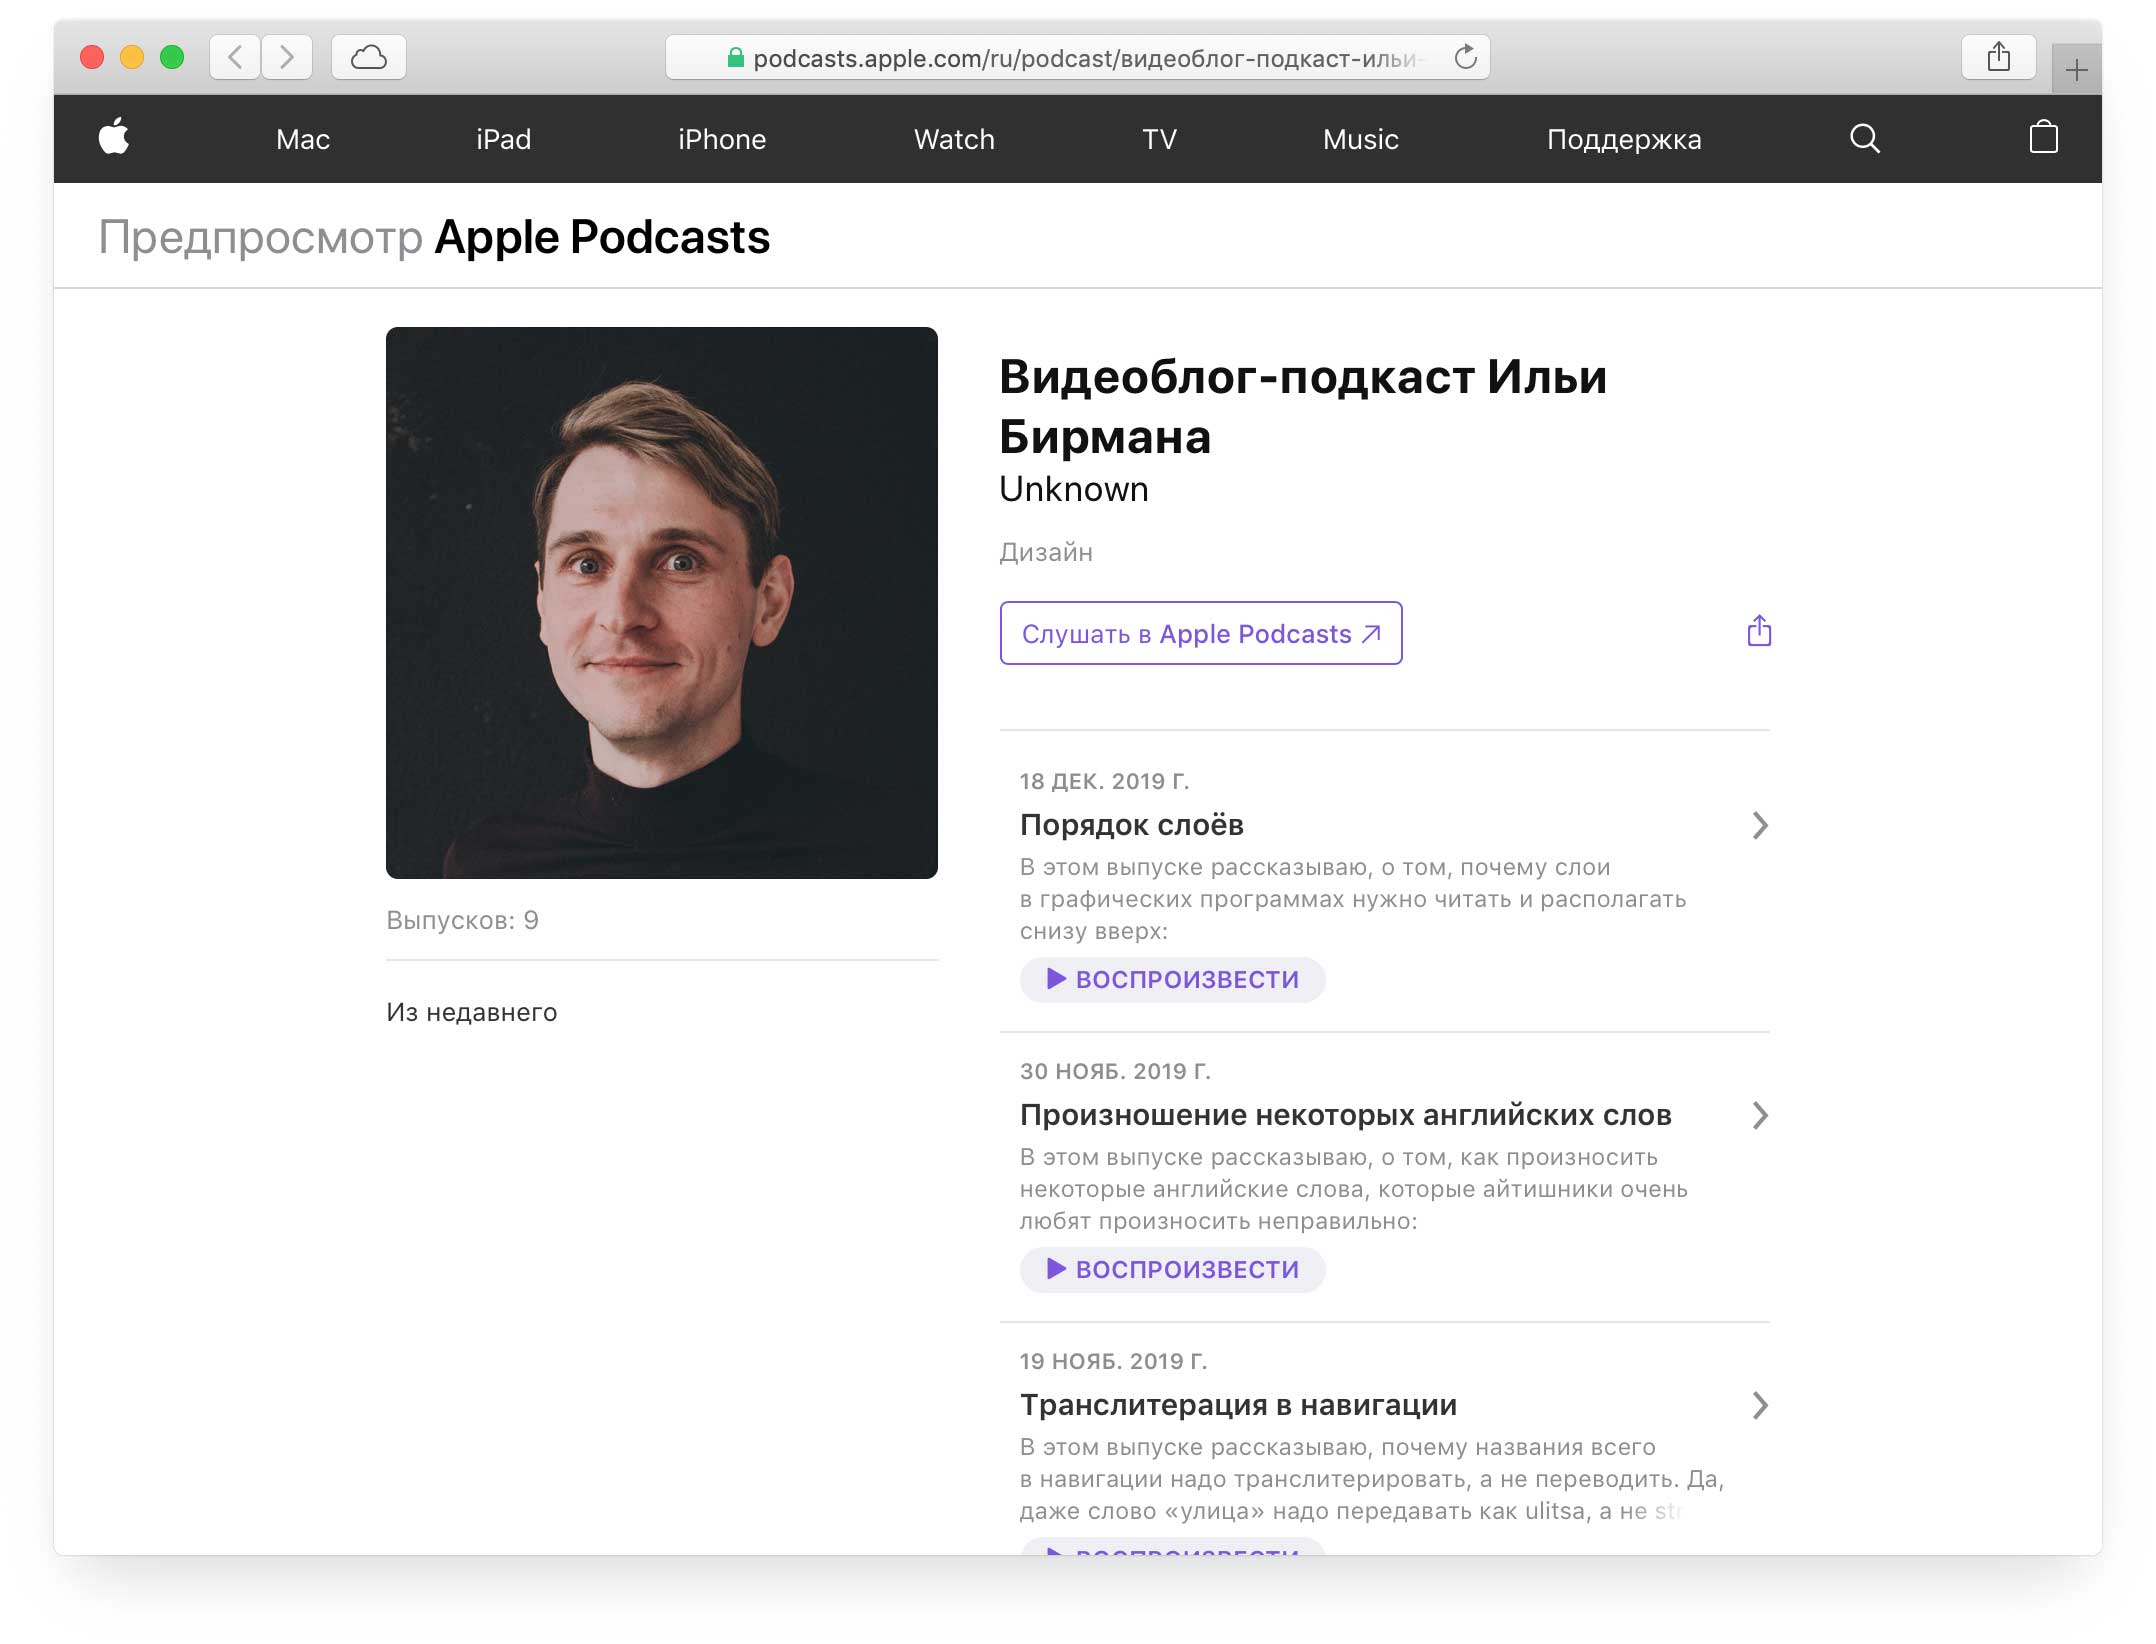Open the shopping bag icon
2156x1644 pixels.
coord(2043,137)
